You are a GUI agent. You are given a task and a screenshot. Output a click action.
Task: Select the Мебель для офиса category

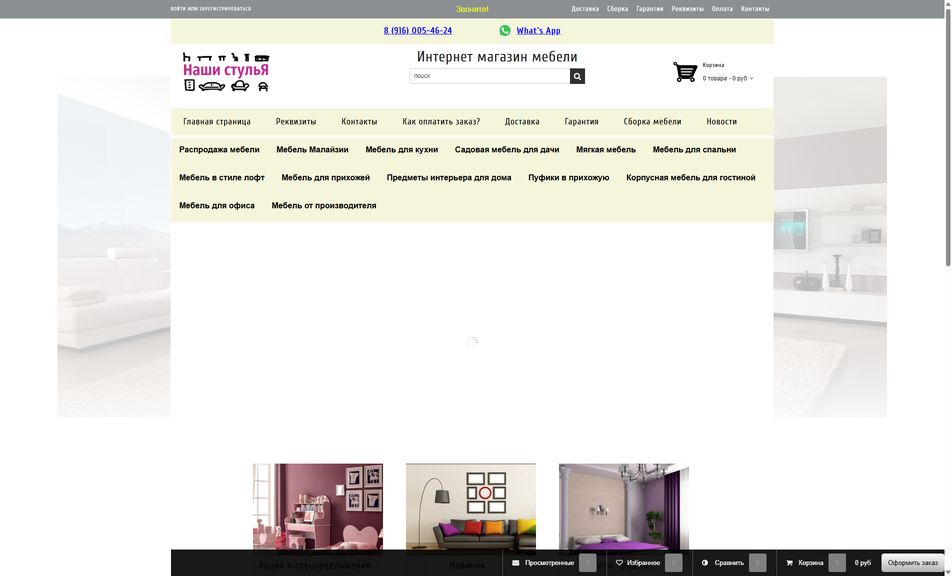click(x=217, y=205)
